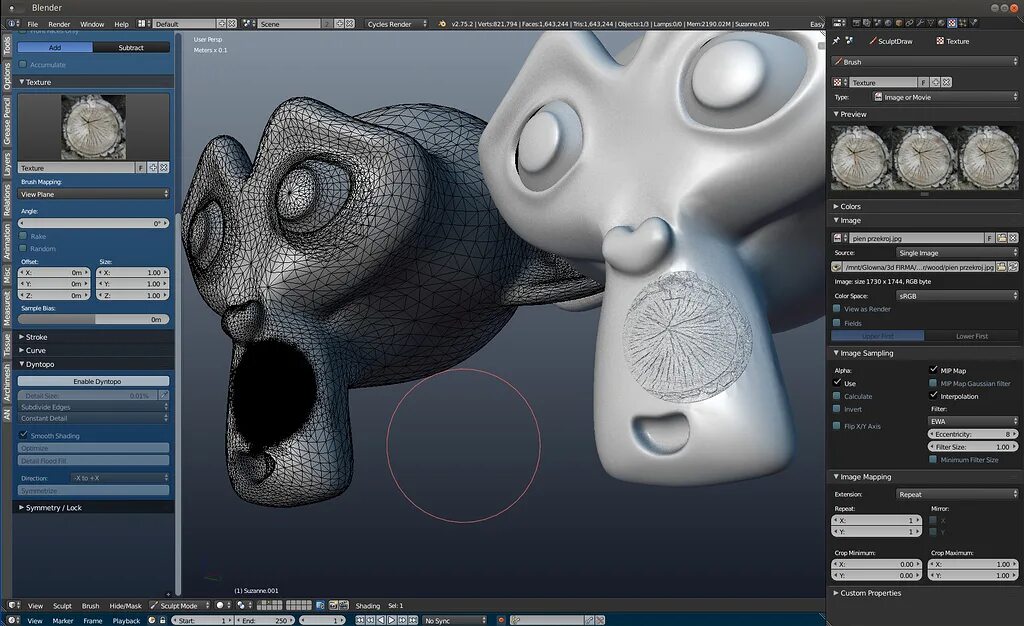This screenshot has height=626, width=1024.
Task: Open the Extension Repeat dropdown
Action: [957, 494]
